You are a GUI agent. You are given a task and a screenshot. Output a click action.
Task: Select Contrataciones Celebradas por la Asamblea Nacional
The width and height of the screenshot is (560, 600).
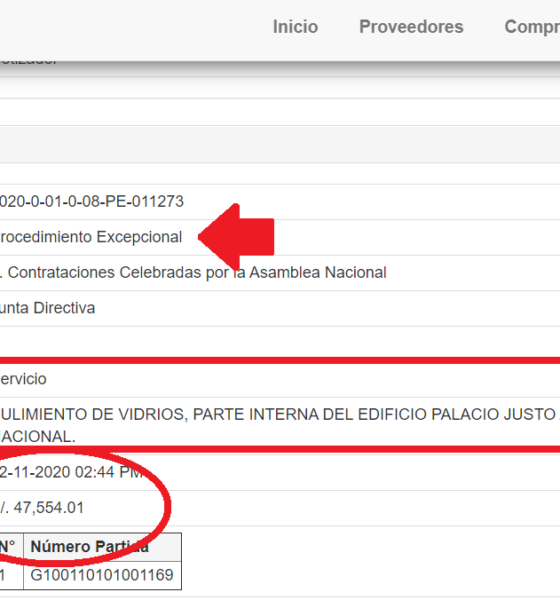tap(193, 273)
